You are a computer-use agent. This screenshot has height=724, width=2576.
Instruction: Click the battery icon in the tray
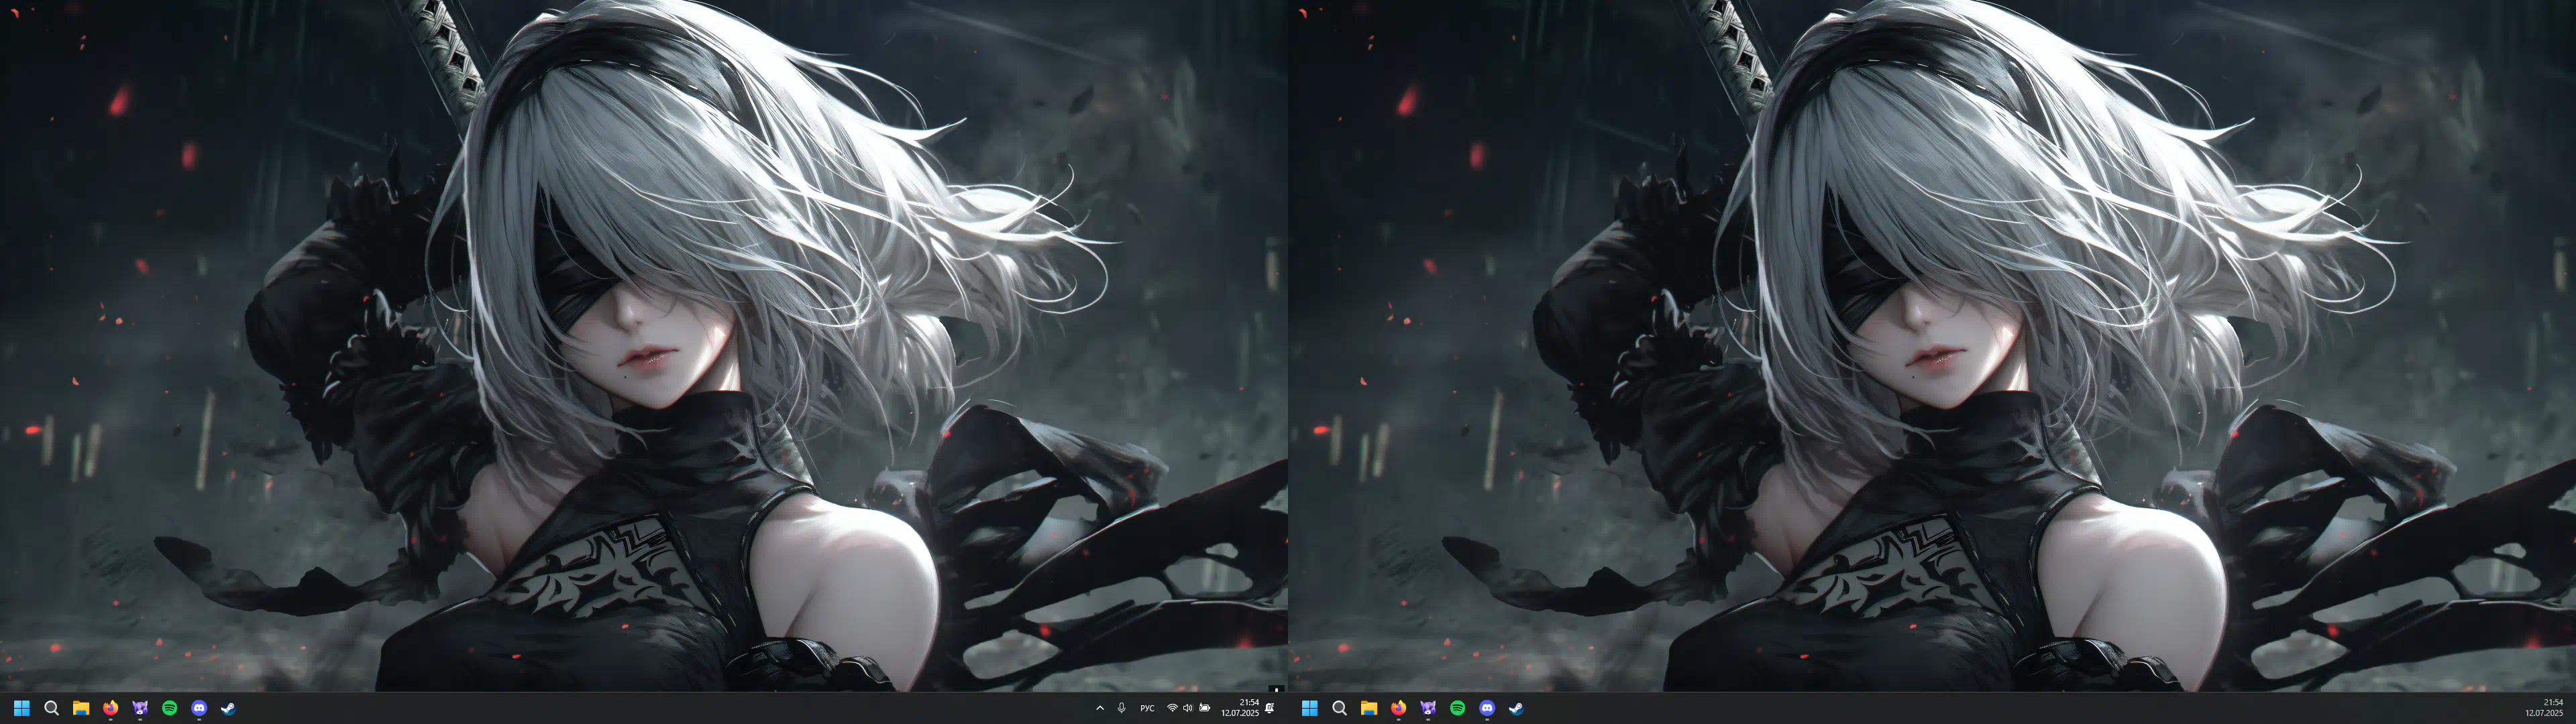coord(1205,708)
